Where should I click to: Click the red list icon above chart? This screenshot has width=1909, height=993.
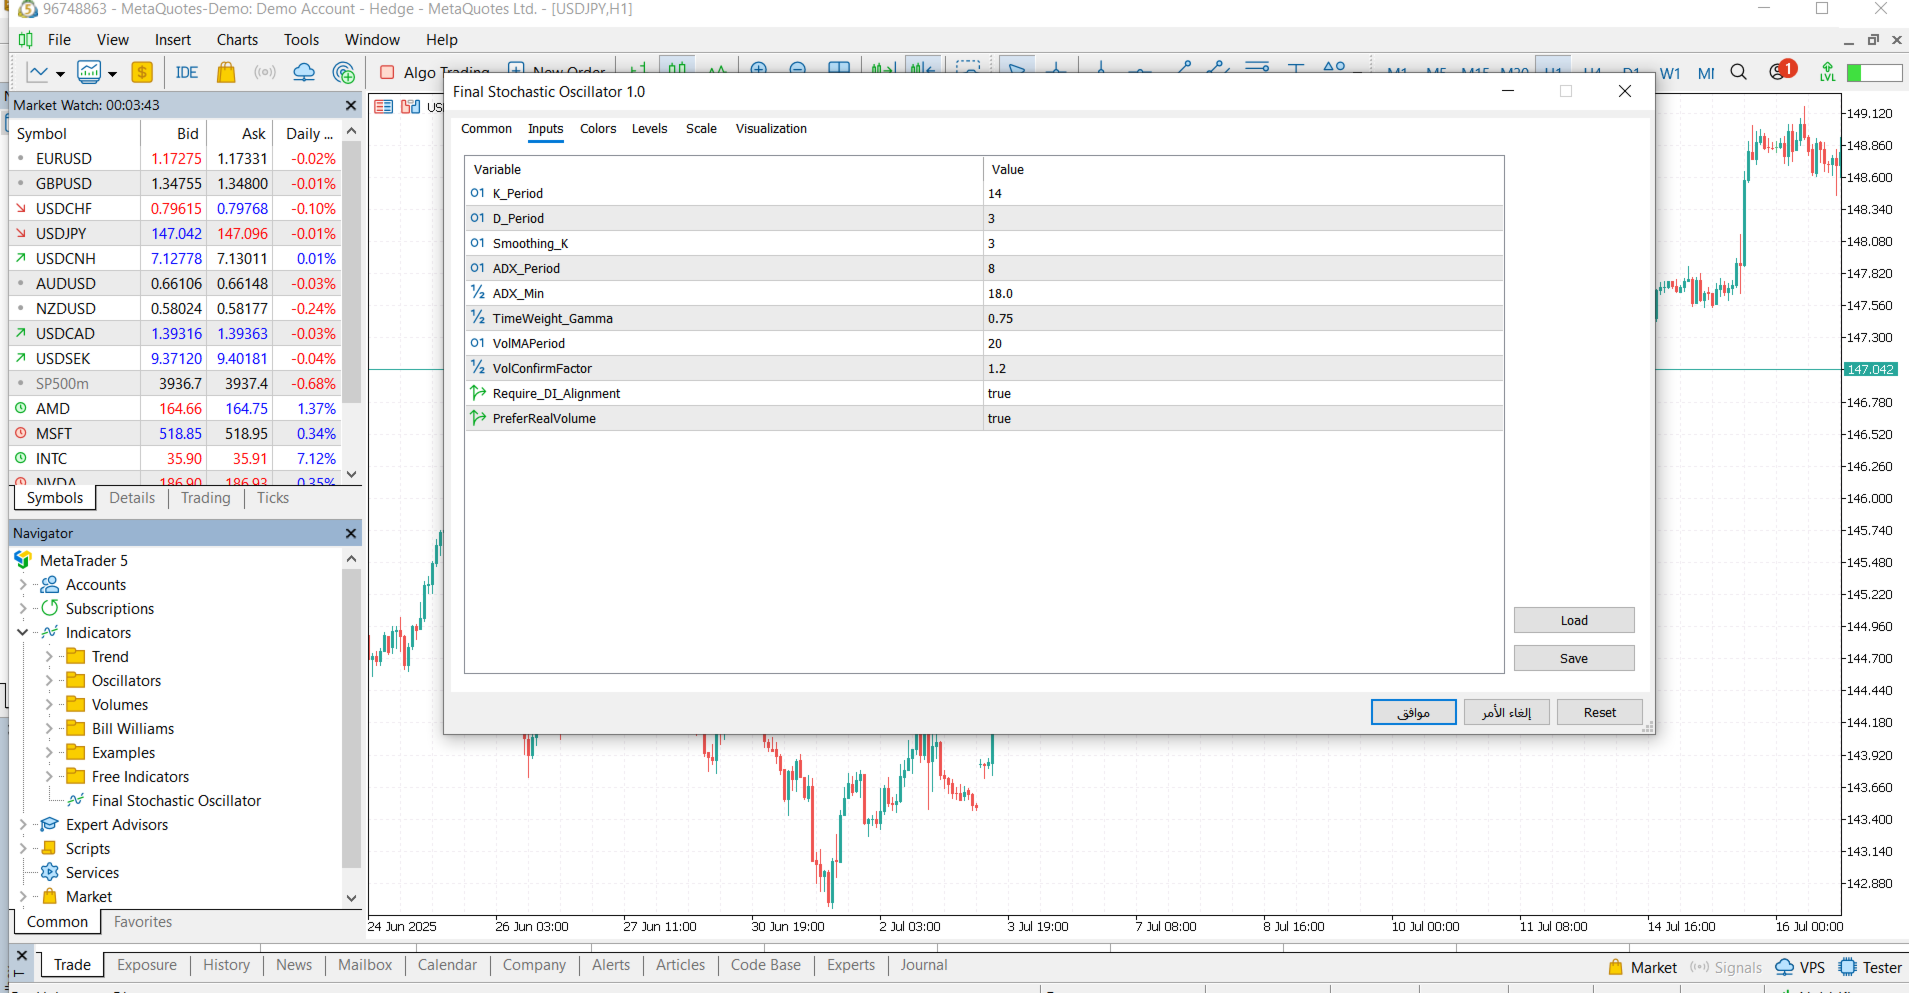(x=384, y=106)
